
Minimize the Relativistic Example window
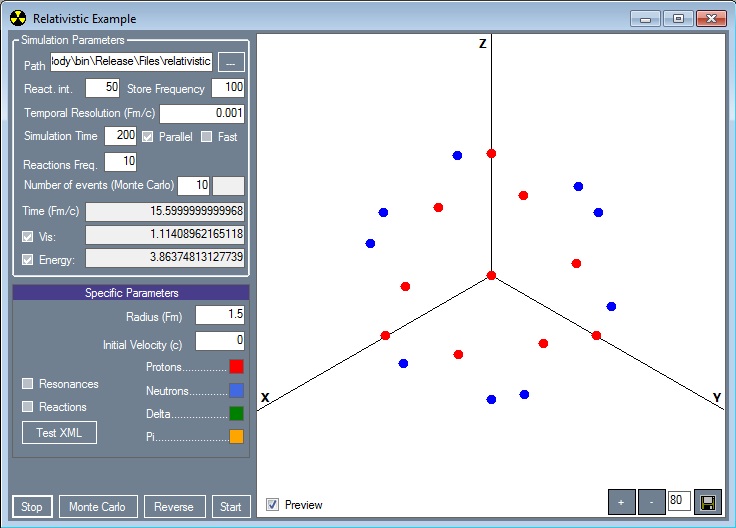coord(645,19)
